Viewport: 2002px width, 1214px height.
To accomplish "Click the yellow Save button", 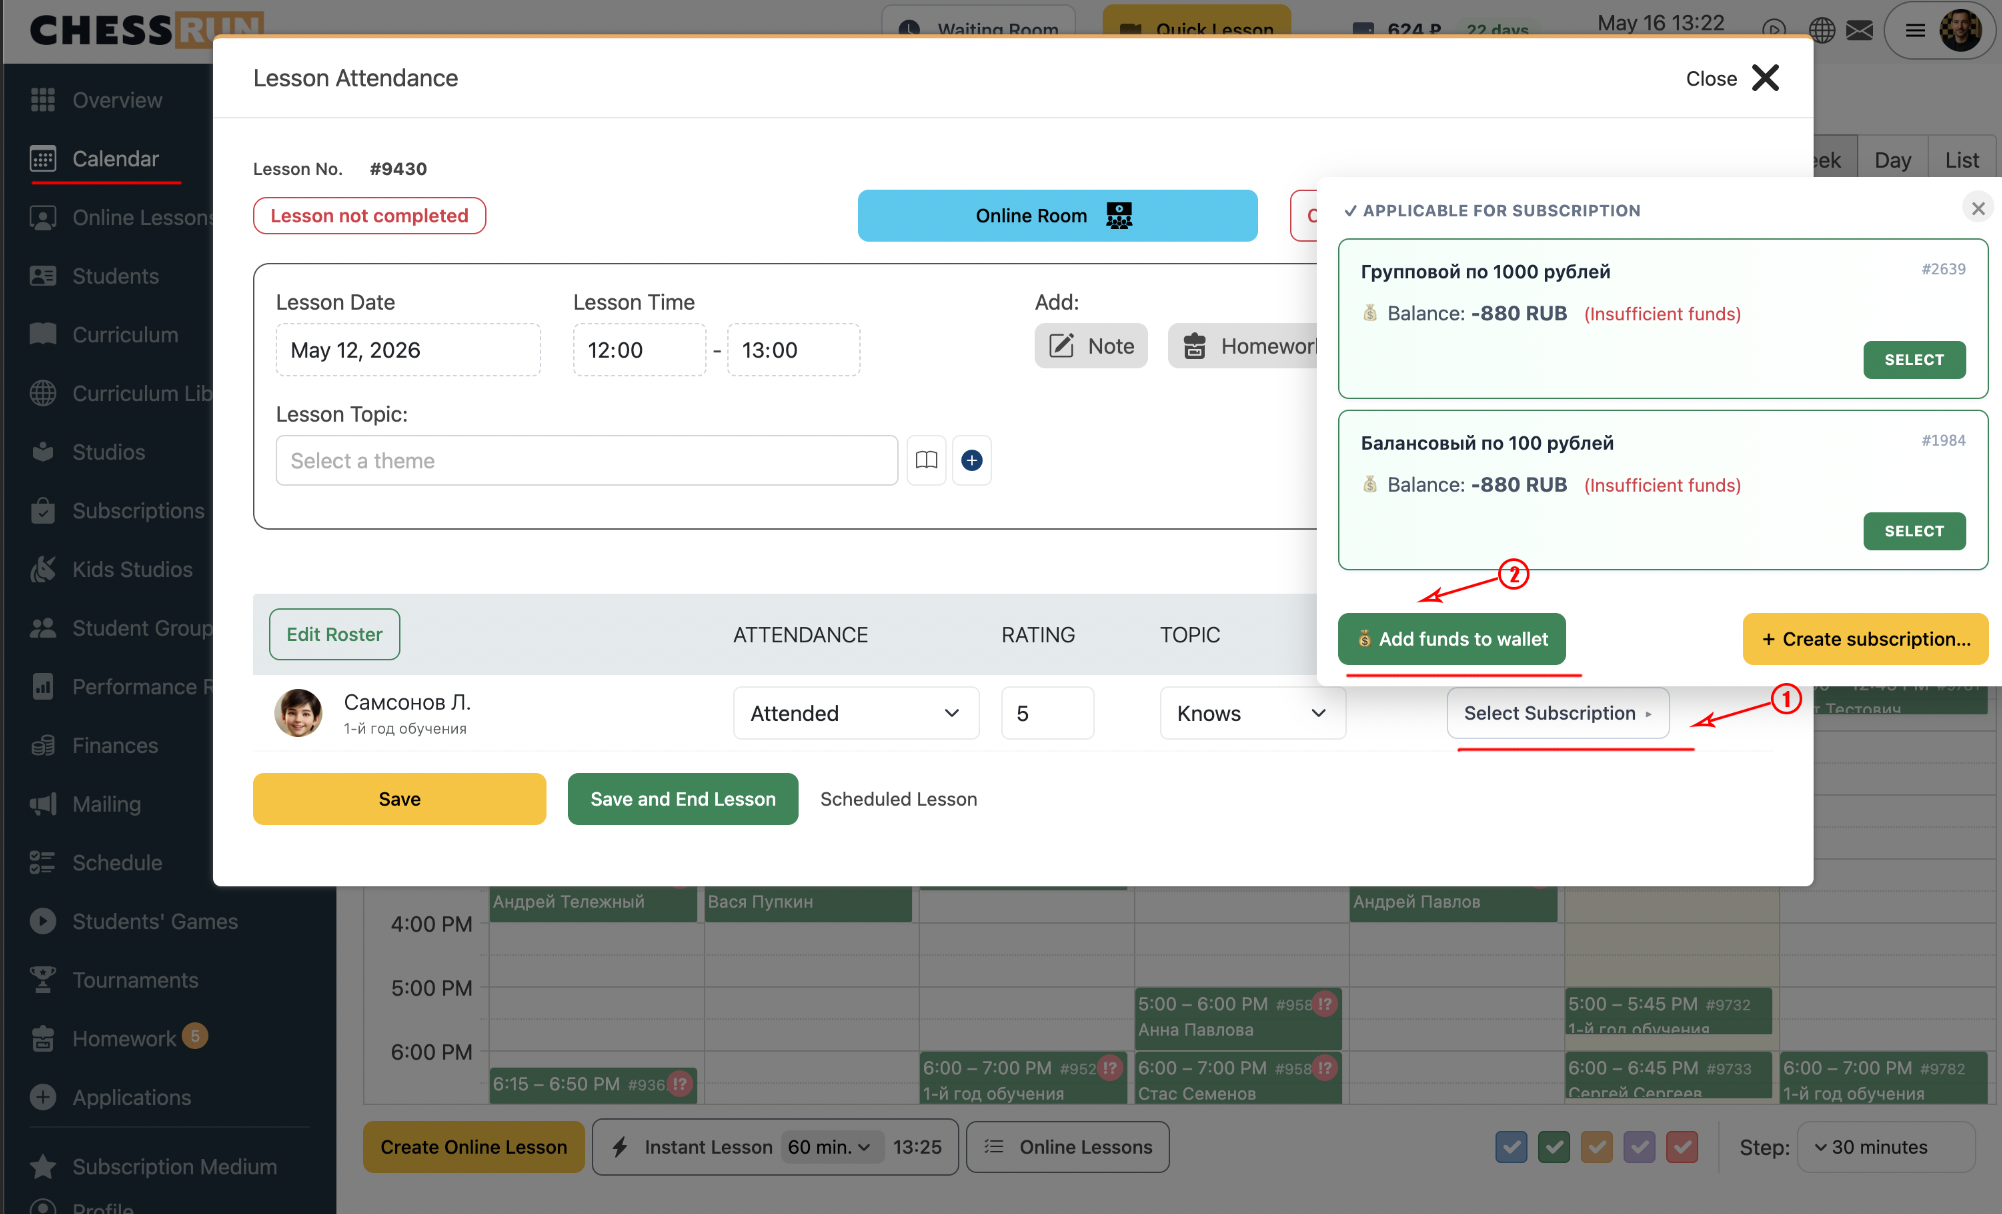I will click(x=399, y=799).
